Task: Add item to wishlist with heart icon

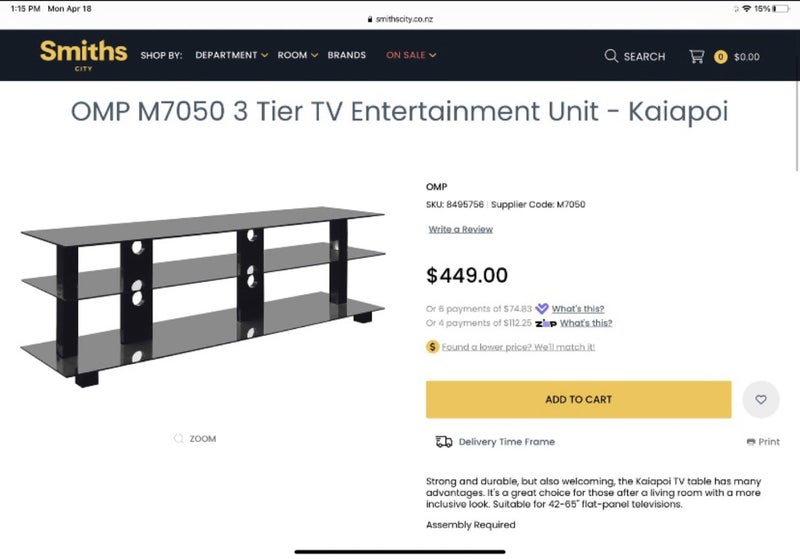Action: tap(761, 400)
